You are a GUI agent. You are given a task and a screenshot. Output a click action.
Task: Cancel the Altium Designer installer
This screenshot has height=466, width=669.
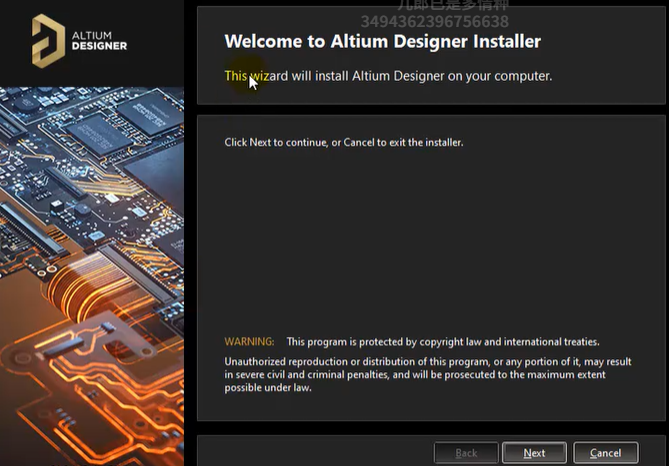coord(605,453)
